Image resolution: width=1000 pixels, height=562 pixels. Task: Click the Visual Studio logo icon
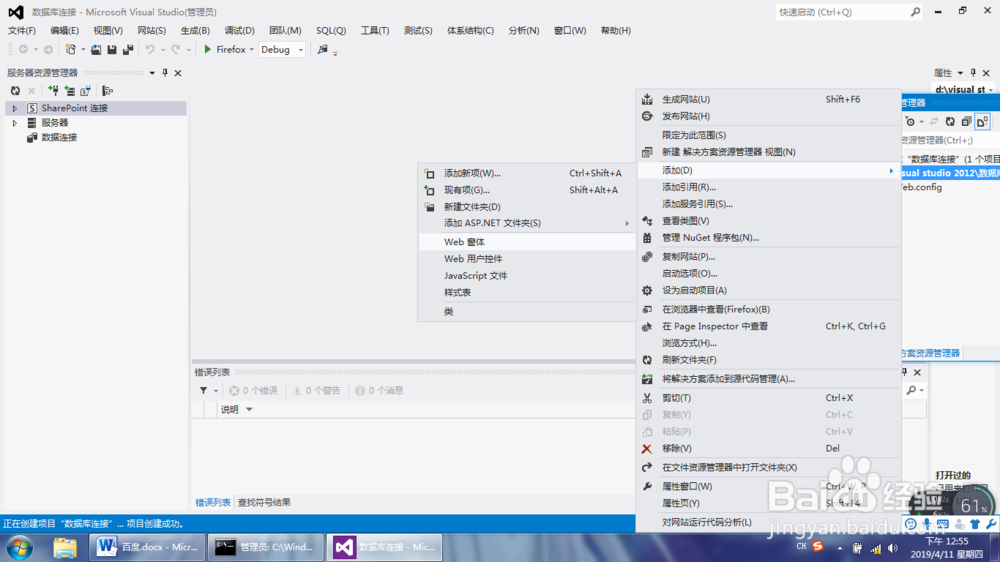(x=15, y=11)
